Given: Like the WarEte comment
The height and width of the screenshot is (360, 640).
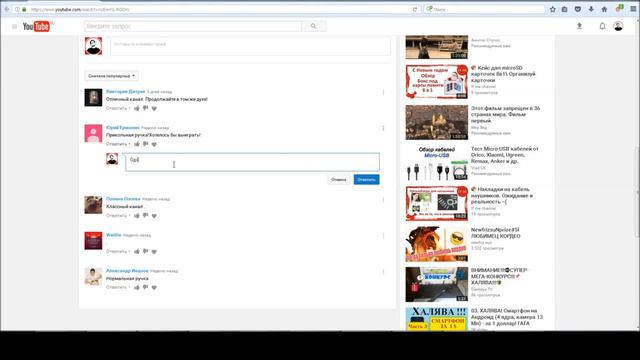Looking at the screenshot, I should pos(137,251).
